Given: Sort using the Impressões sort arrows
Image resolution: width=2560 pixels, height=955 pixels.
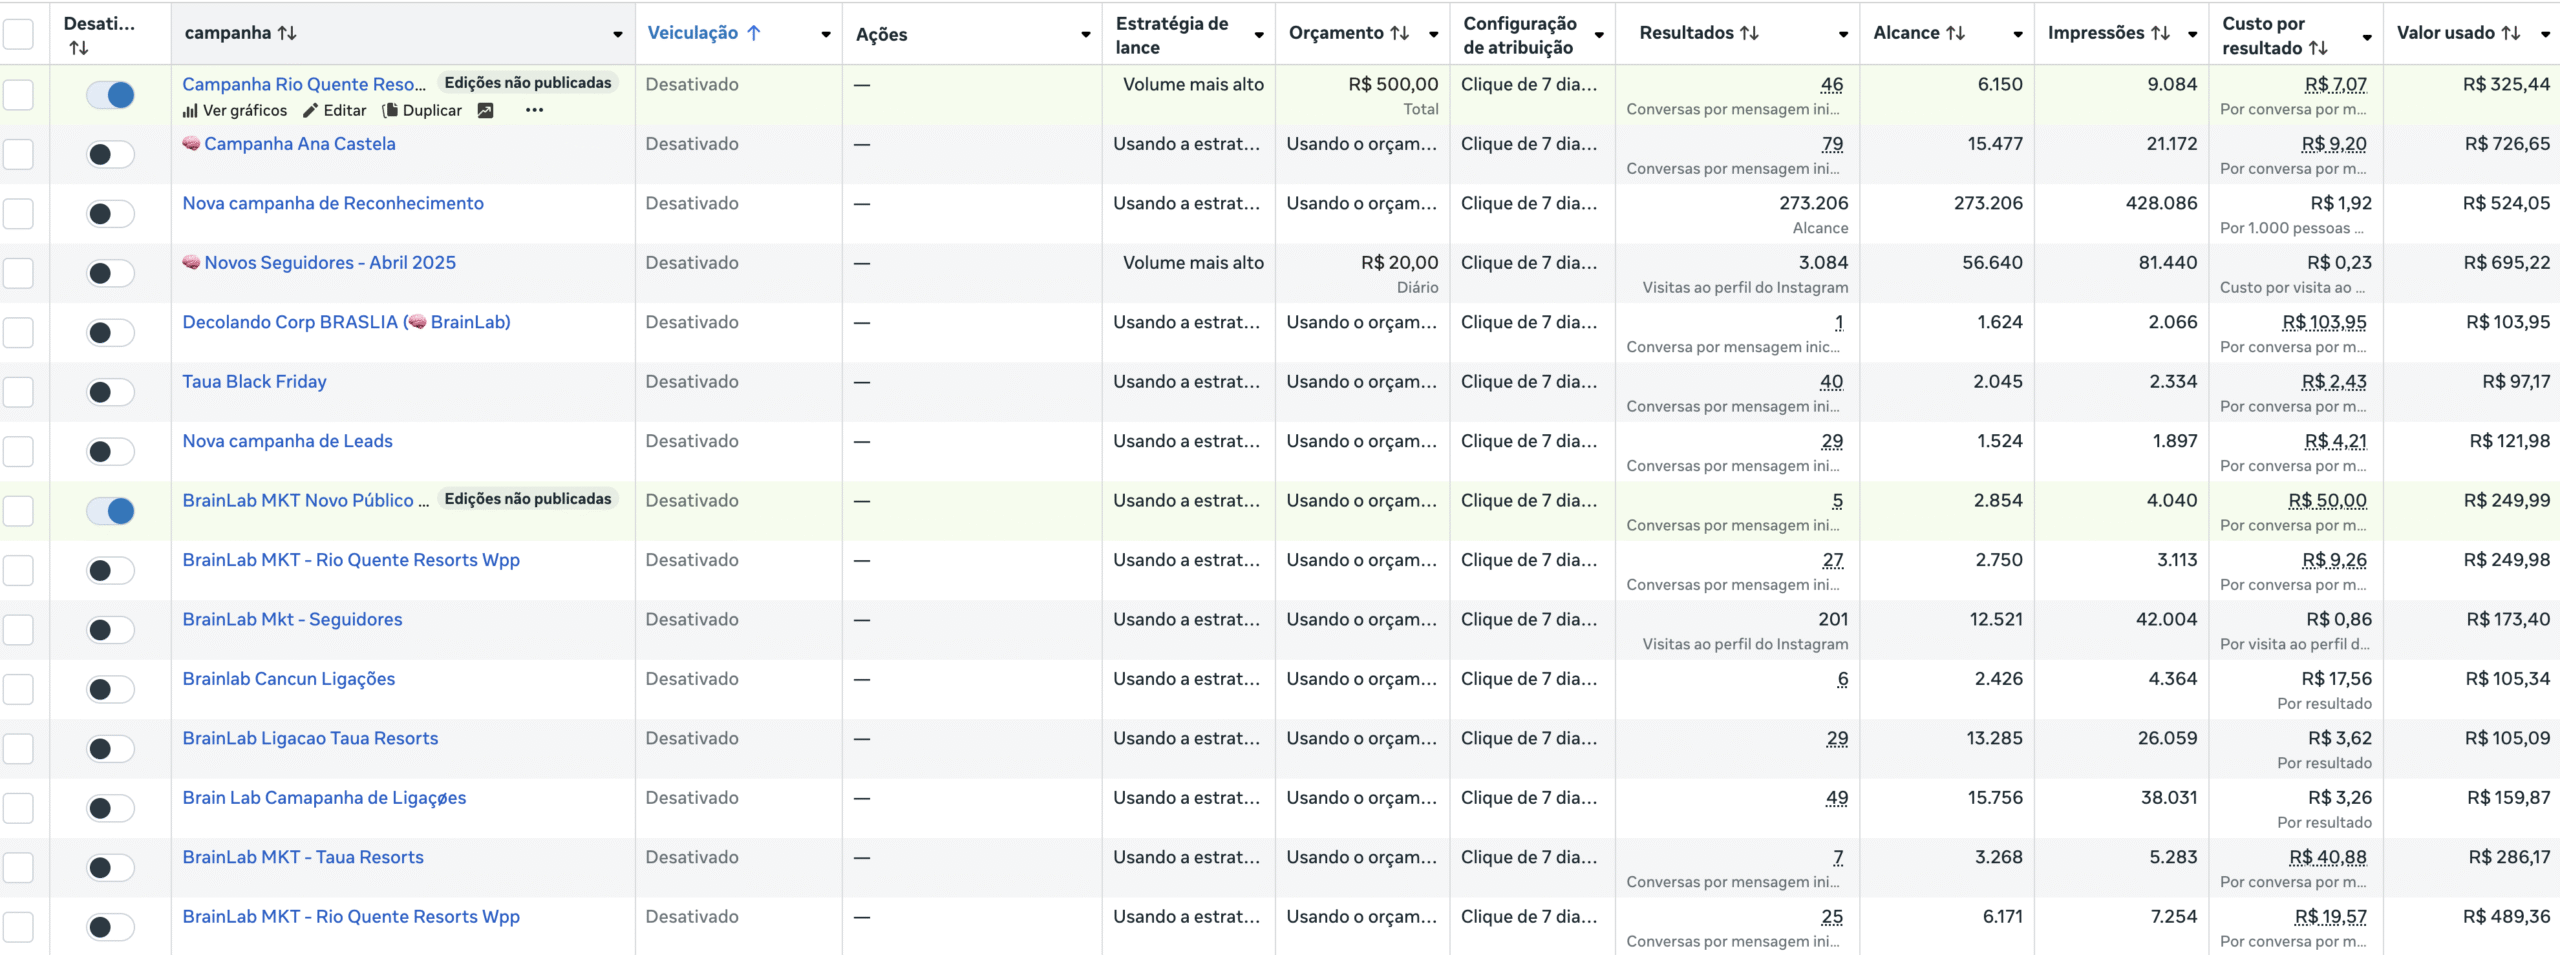Looking at the screenshot, I should click(x=2160, y=33).
